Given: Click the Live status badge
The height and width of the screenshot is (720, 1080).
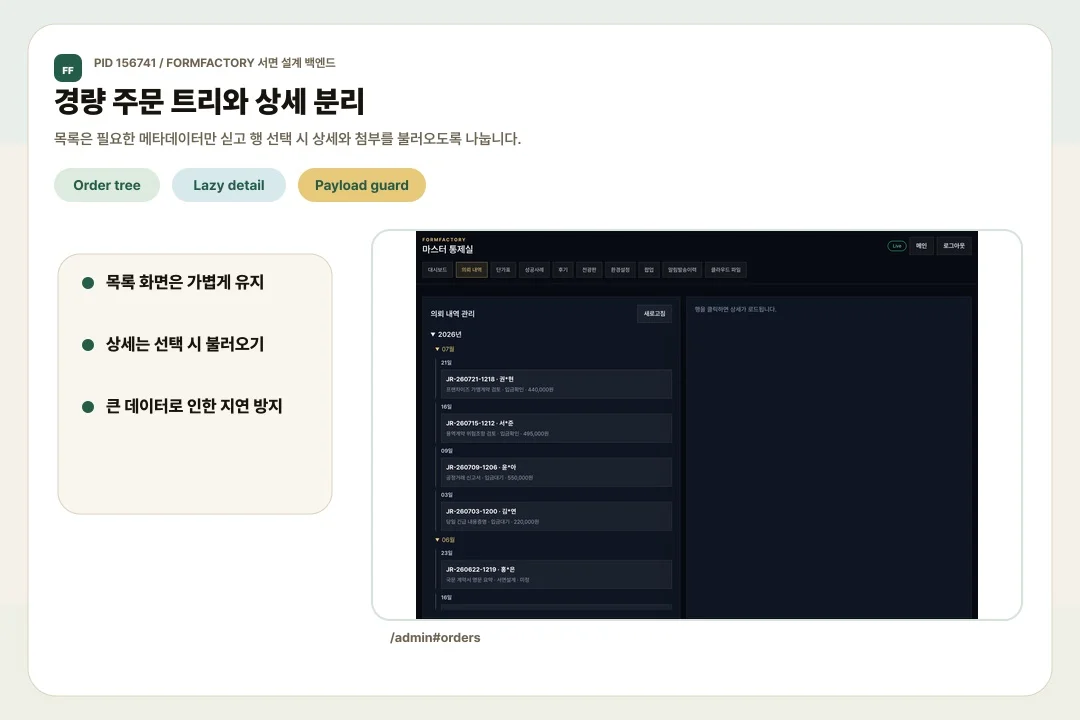Looking at the screenshot, I should [897, 246].
